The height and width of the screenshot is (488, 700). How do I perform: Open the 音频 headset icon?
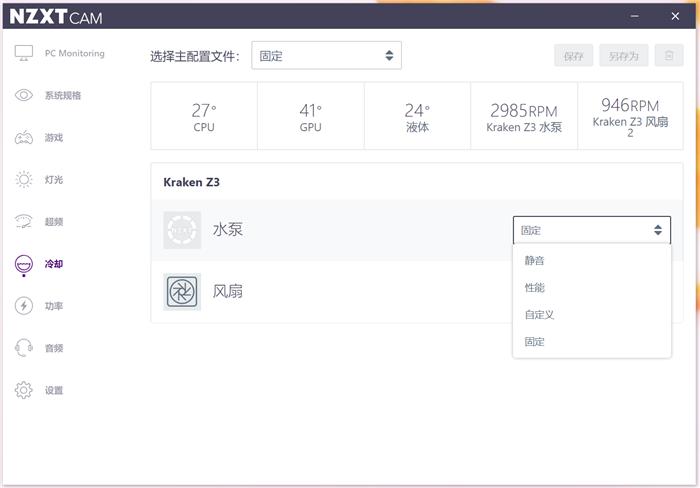24,348
